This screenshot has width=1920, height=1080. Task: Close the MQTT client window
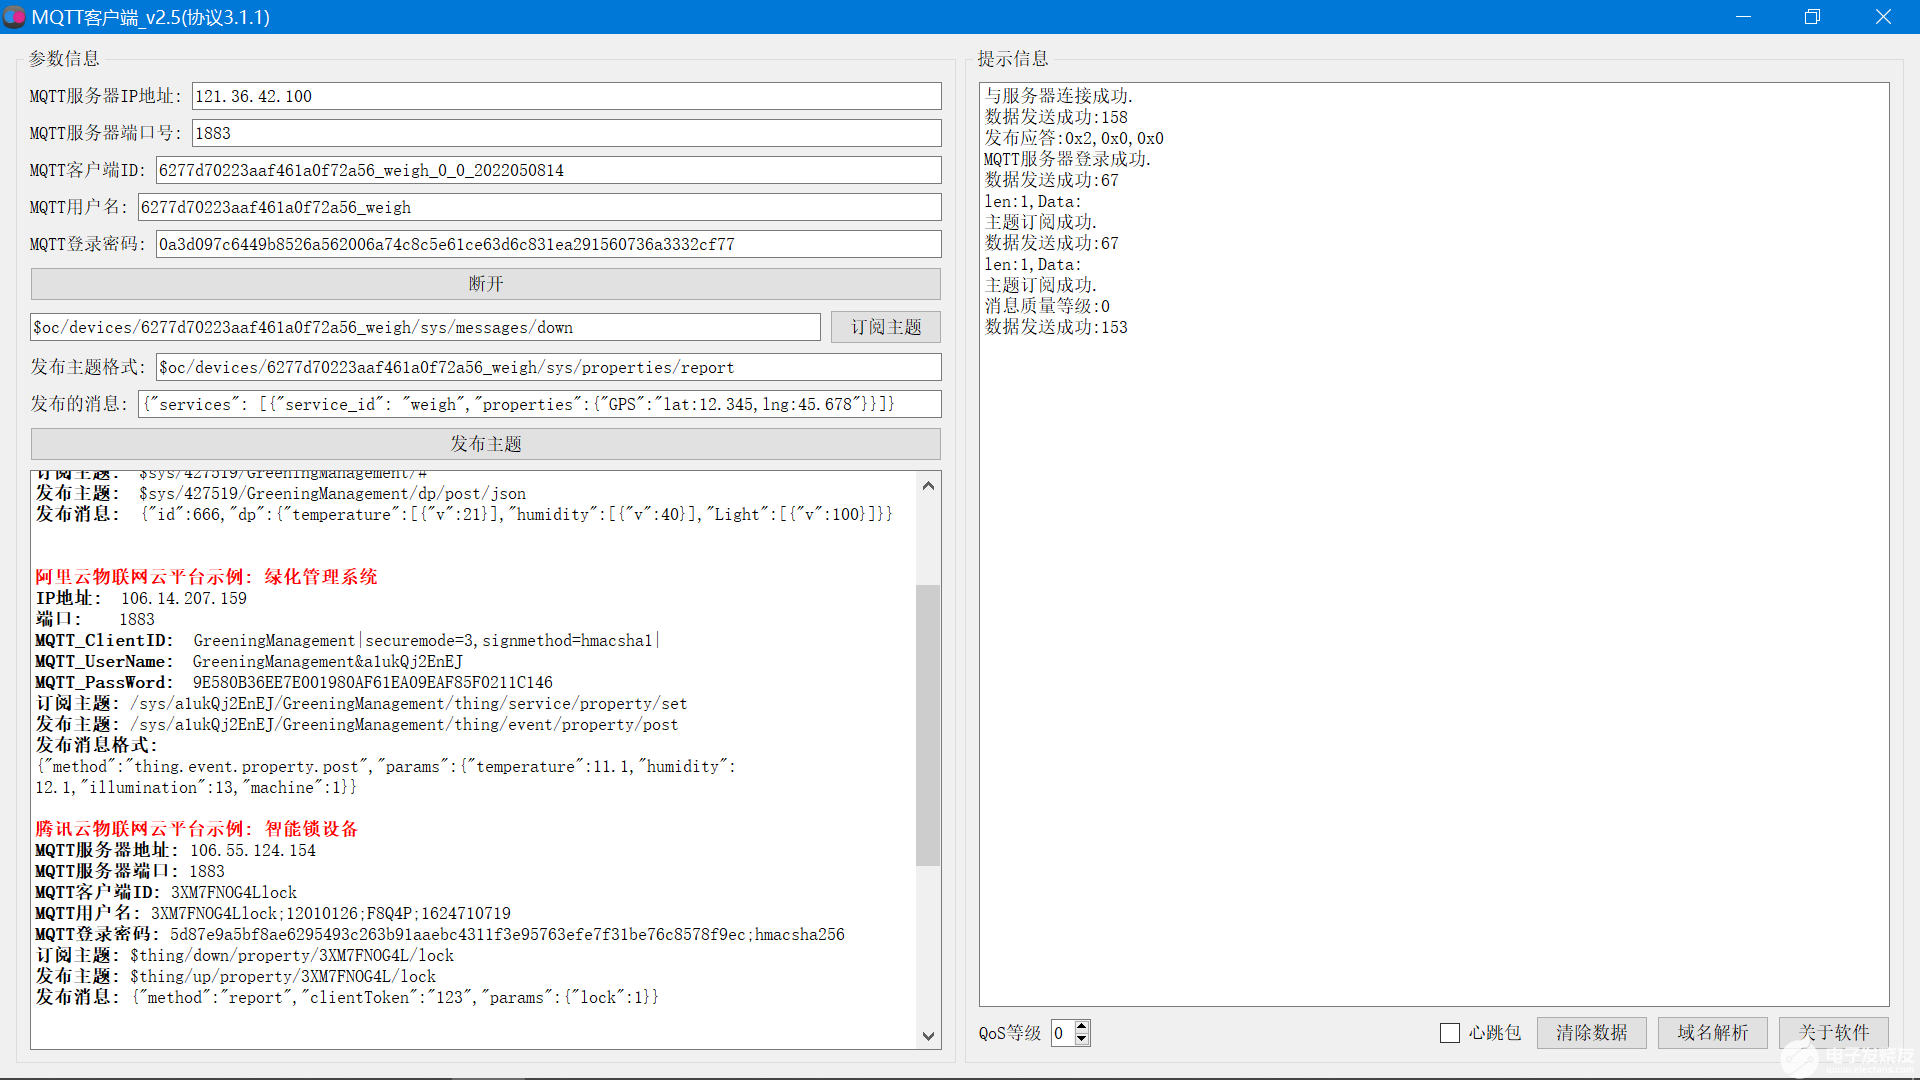(x=1883, y=17)
